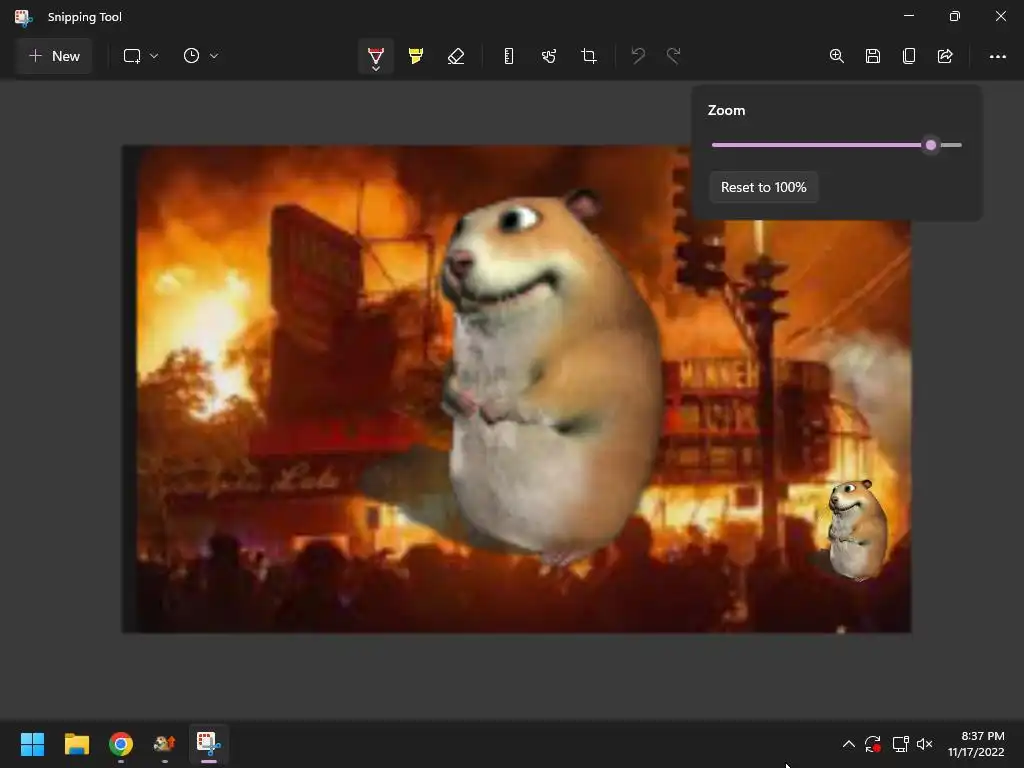The image size is (1024, 768).
Task: Open File Explorer from taskbar
Action: tap(76, 744)
